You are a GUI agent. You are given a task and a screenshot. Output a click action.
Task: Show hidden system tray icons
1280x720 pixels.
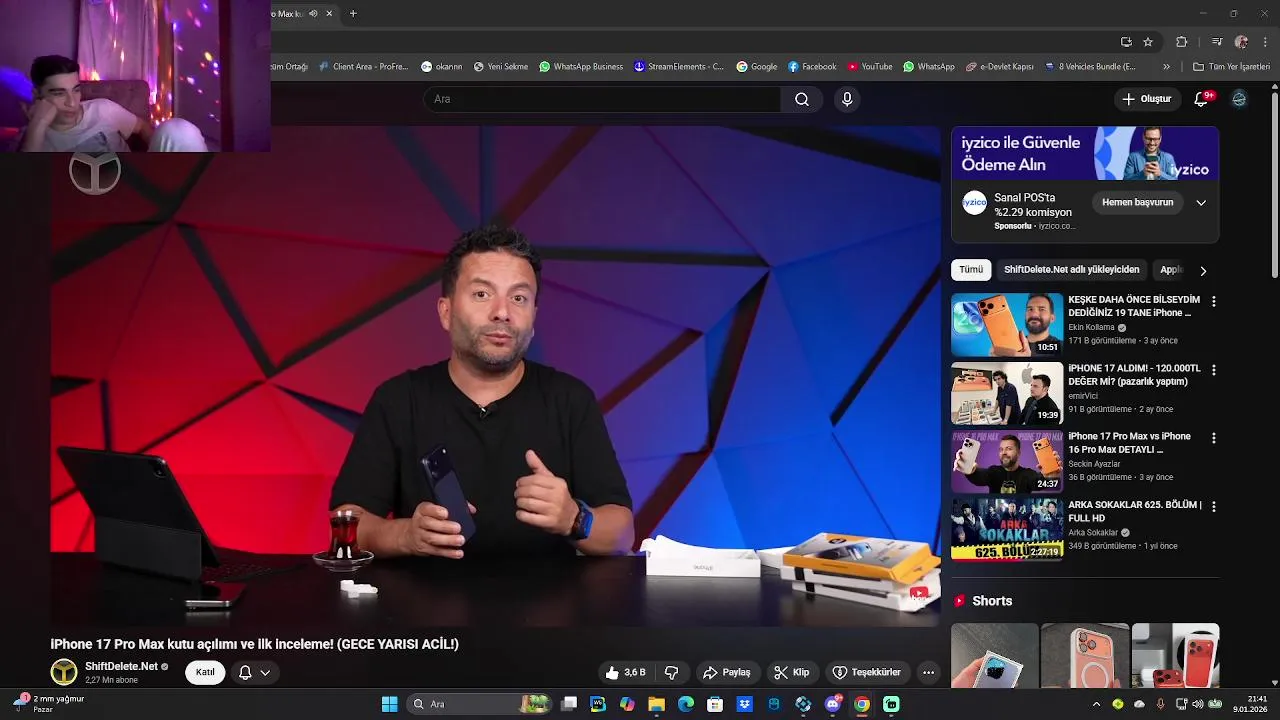point(1096,704)
